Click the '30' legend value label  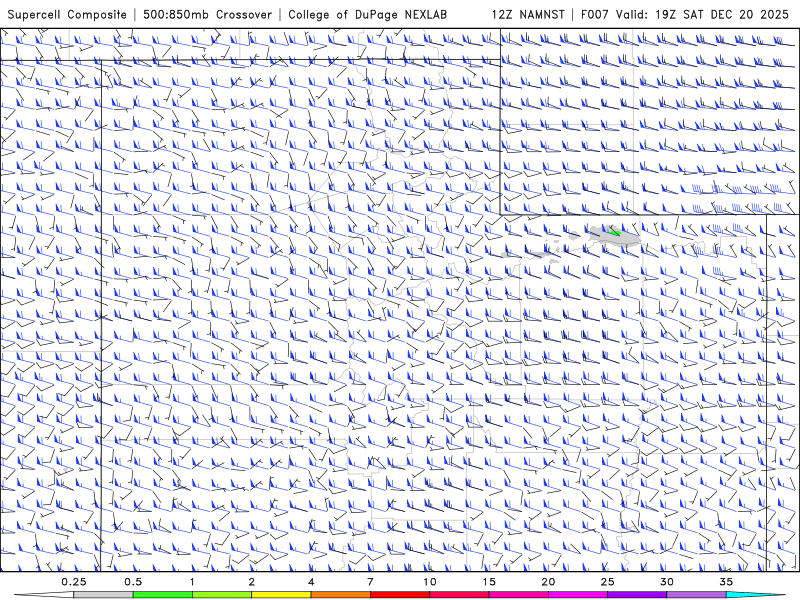tap(667, 582)
